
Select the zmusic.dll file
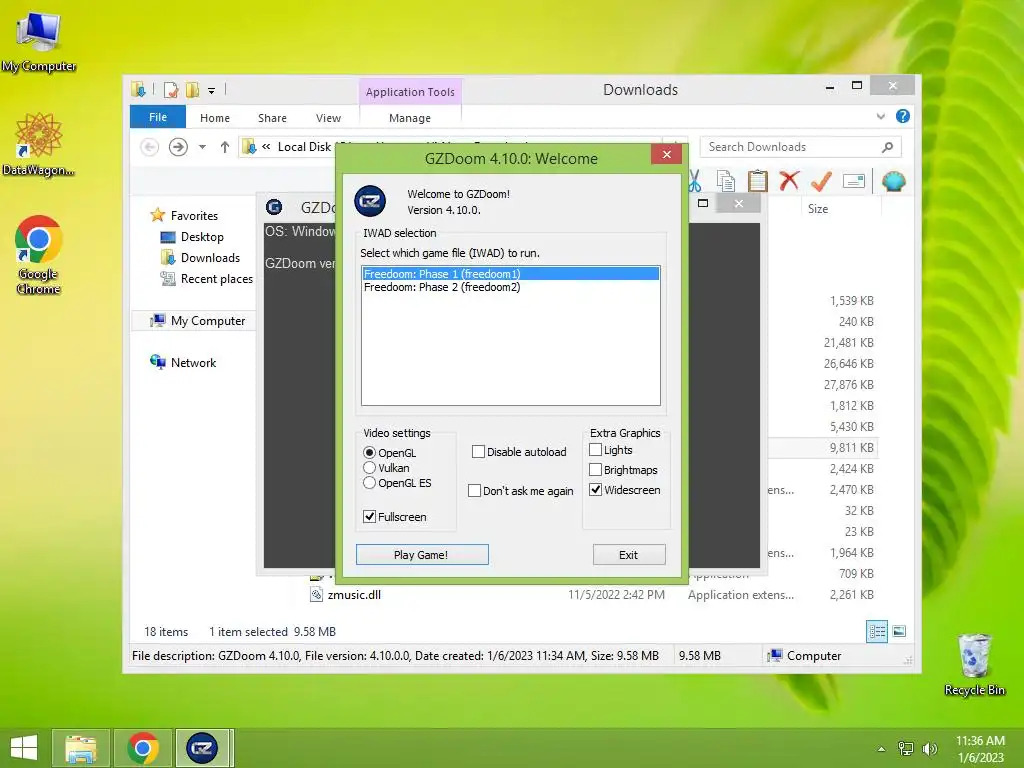click(355, 594)
